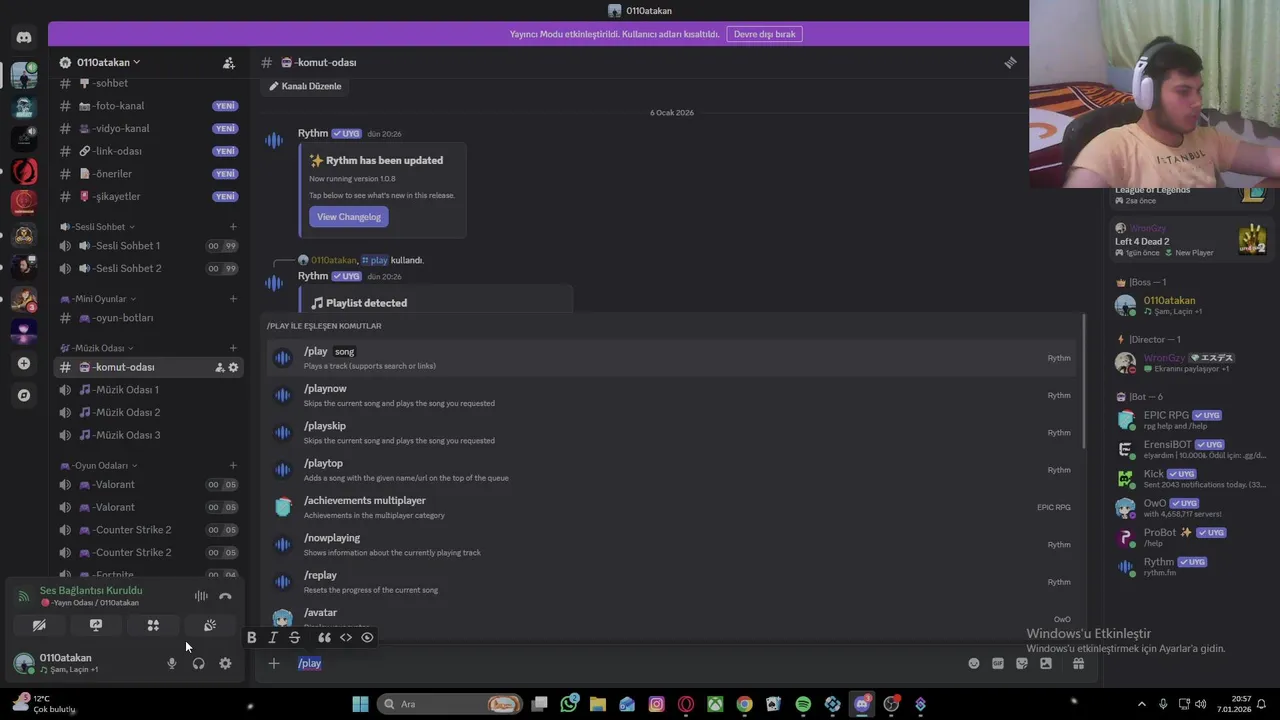Open the soundboard button in the voice panel

(210, 625)
